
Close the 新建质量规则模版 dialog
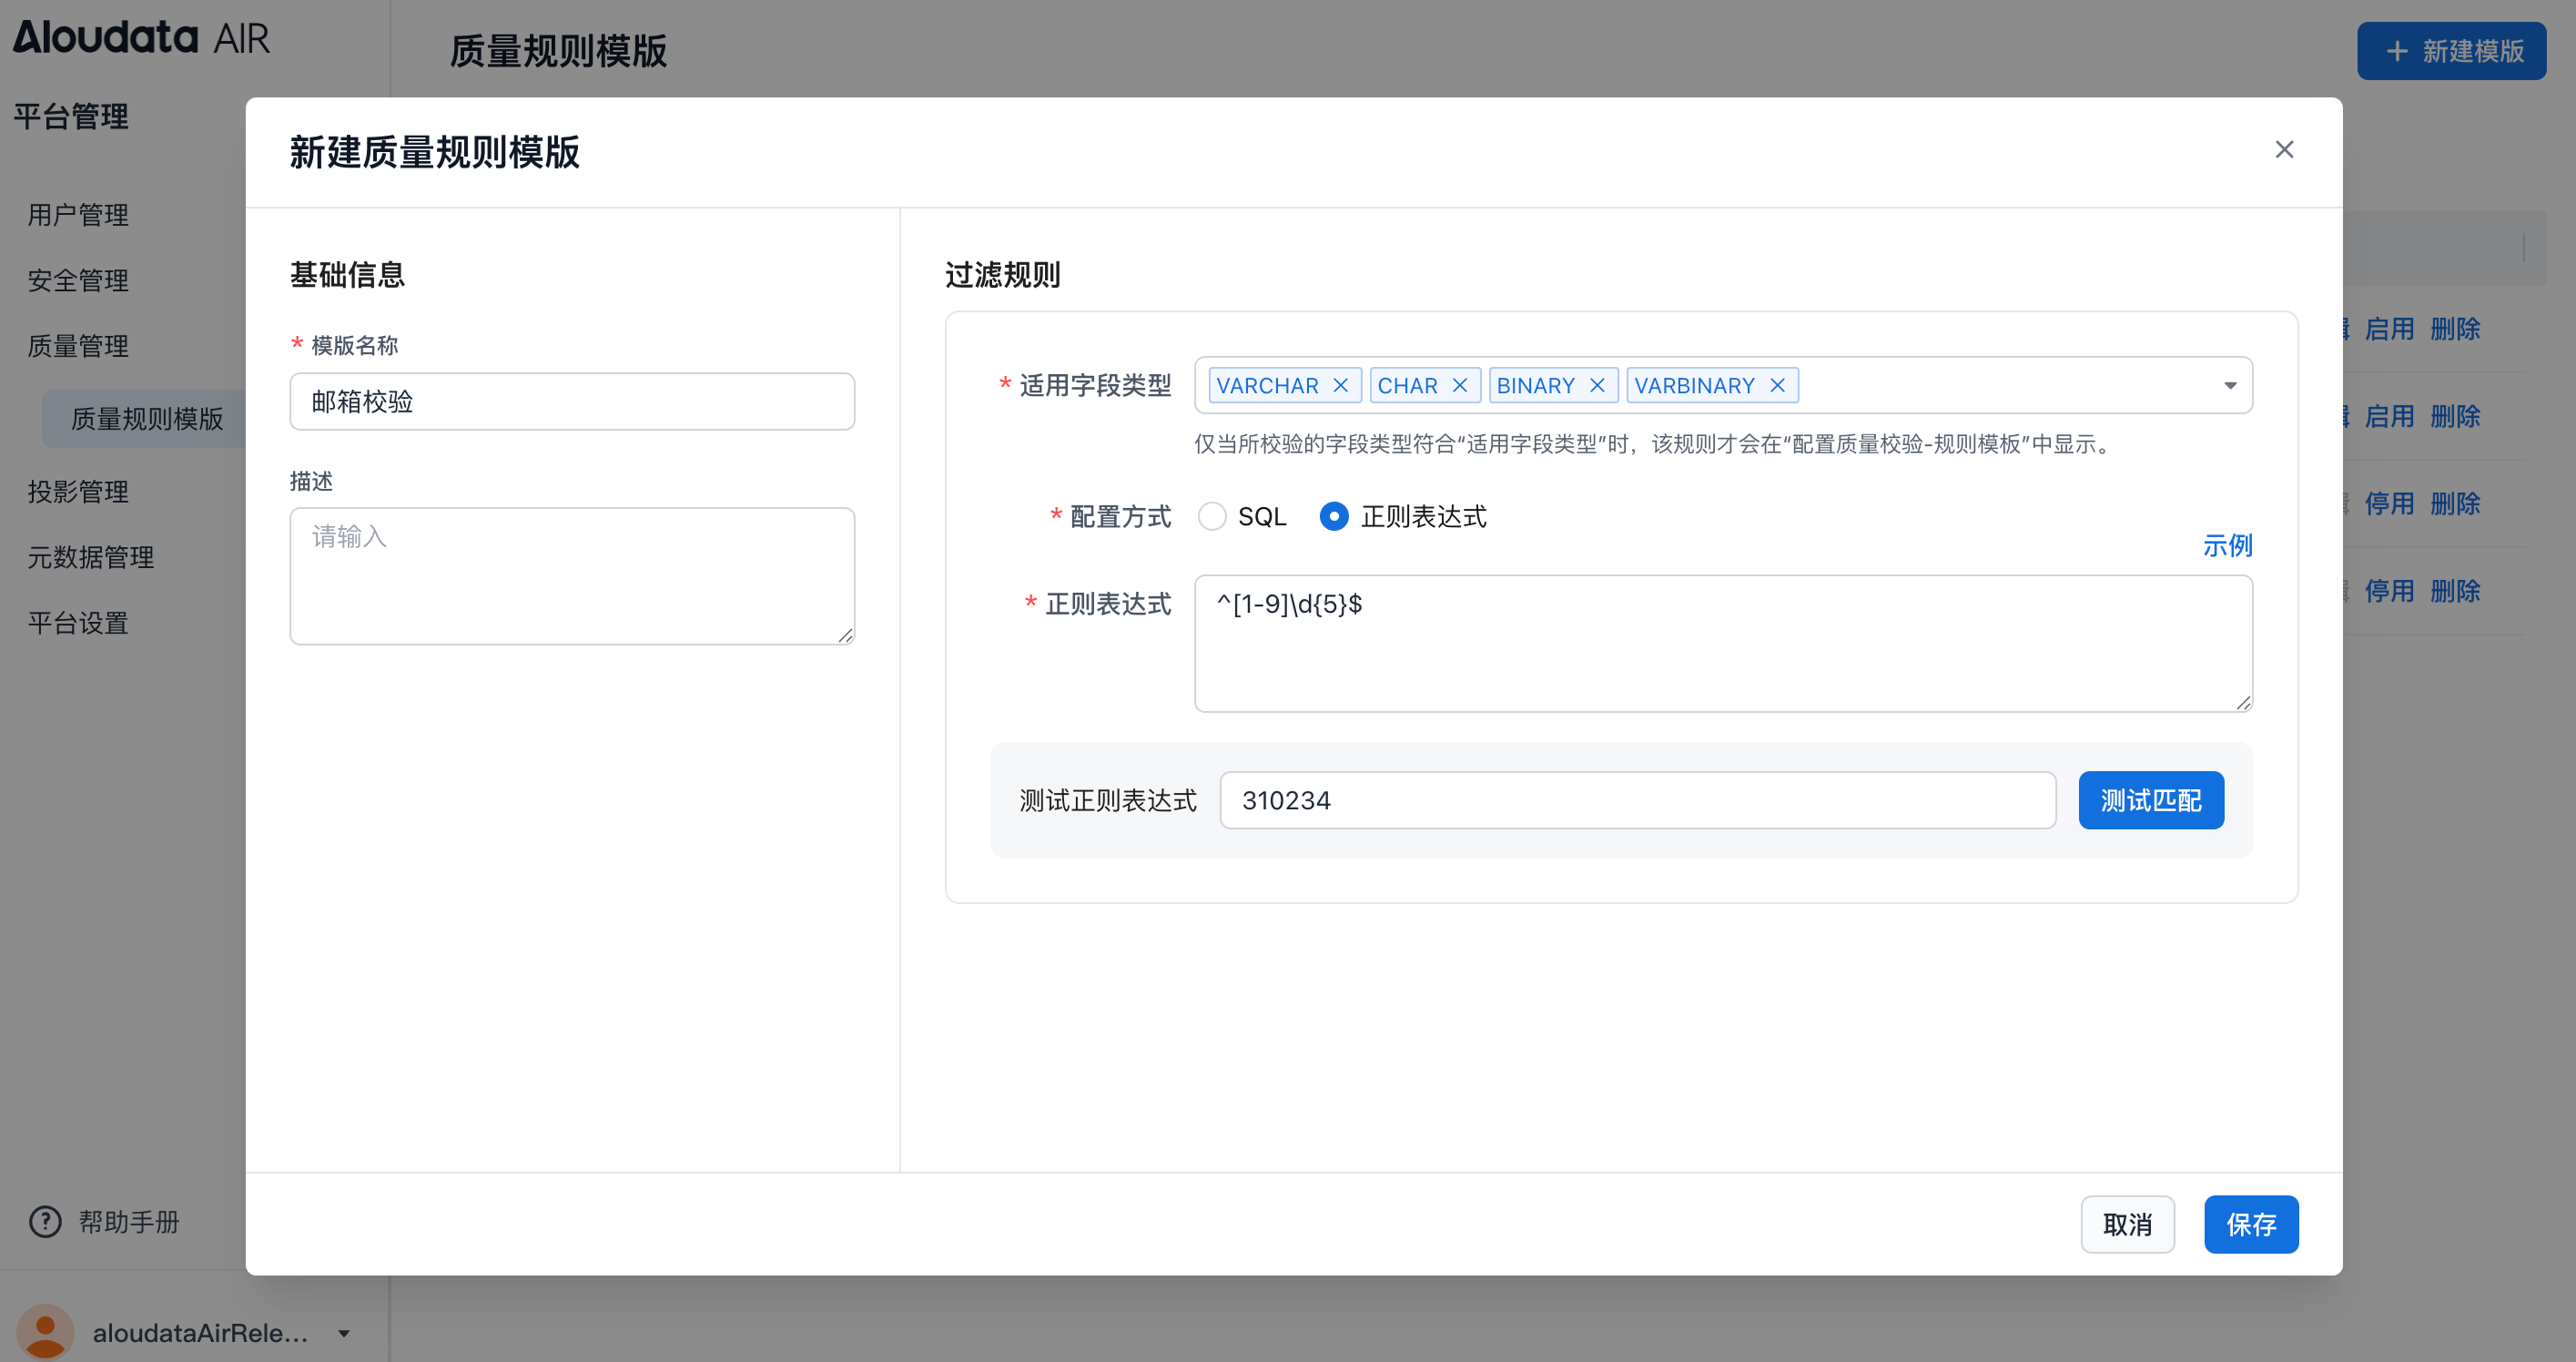2284,149
